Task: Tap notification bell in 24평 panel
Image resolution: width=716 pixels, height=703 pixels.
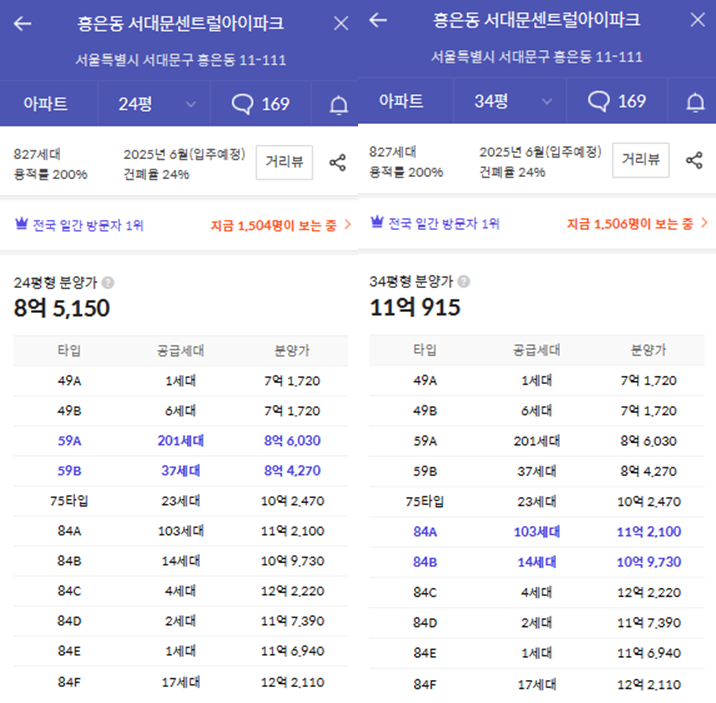Action: click(338, 105)
